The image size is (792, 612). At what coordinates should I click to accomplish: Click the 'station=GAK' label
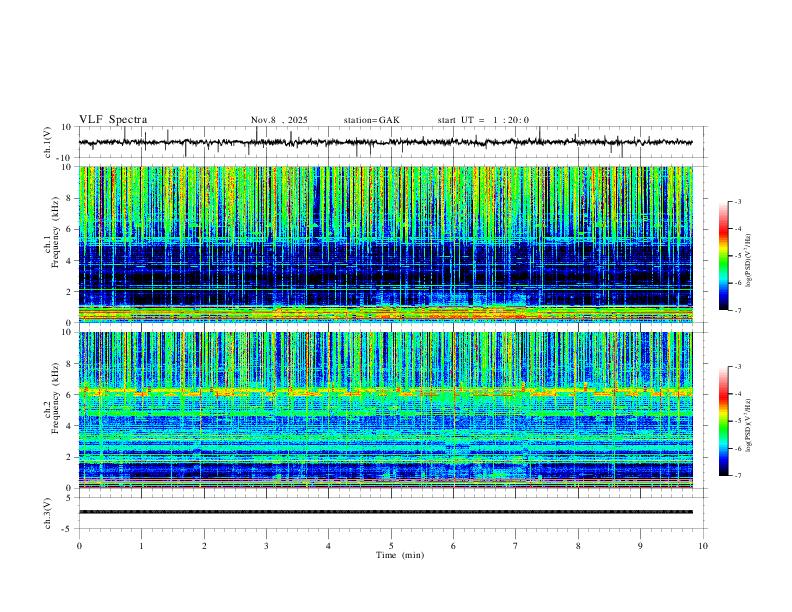pos(371,120)
